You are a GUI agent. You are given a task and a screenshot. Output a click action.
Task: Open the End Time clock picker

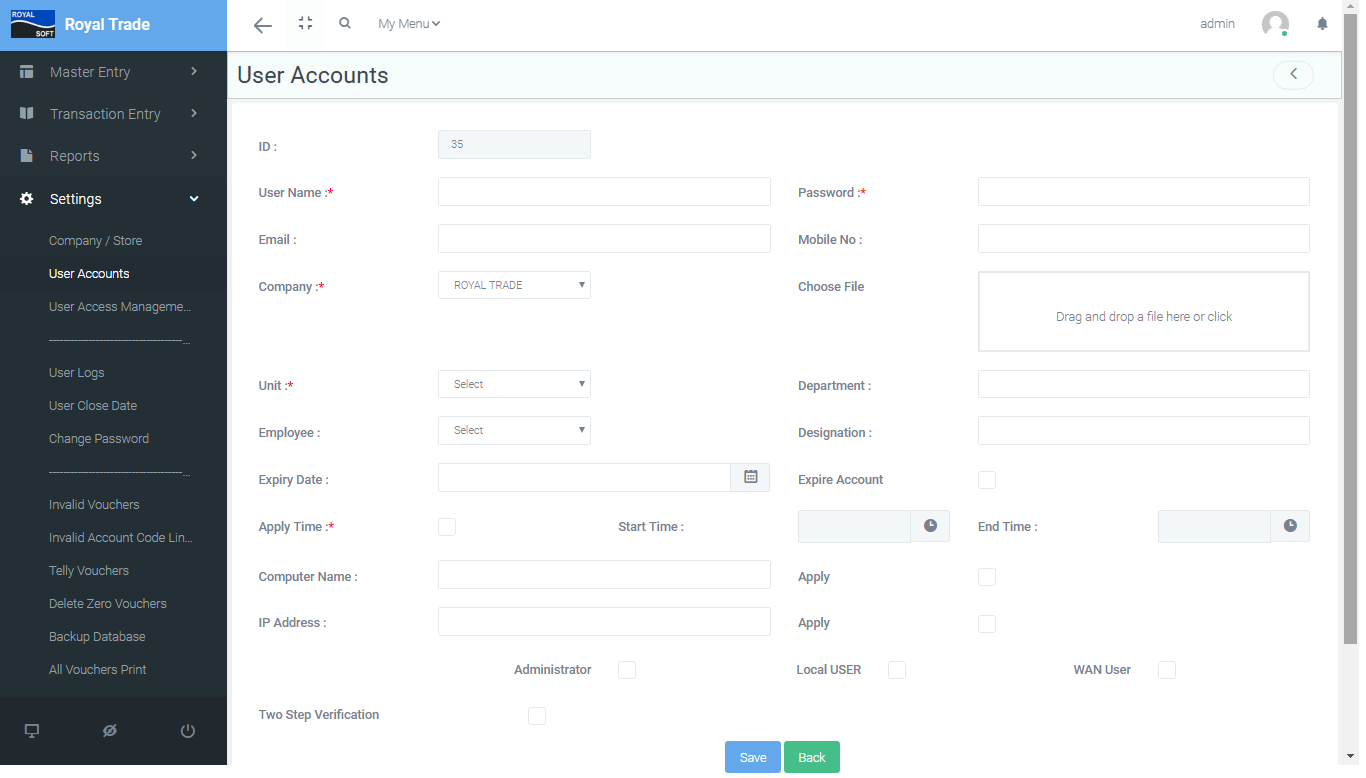(1290, 526)
